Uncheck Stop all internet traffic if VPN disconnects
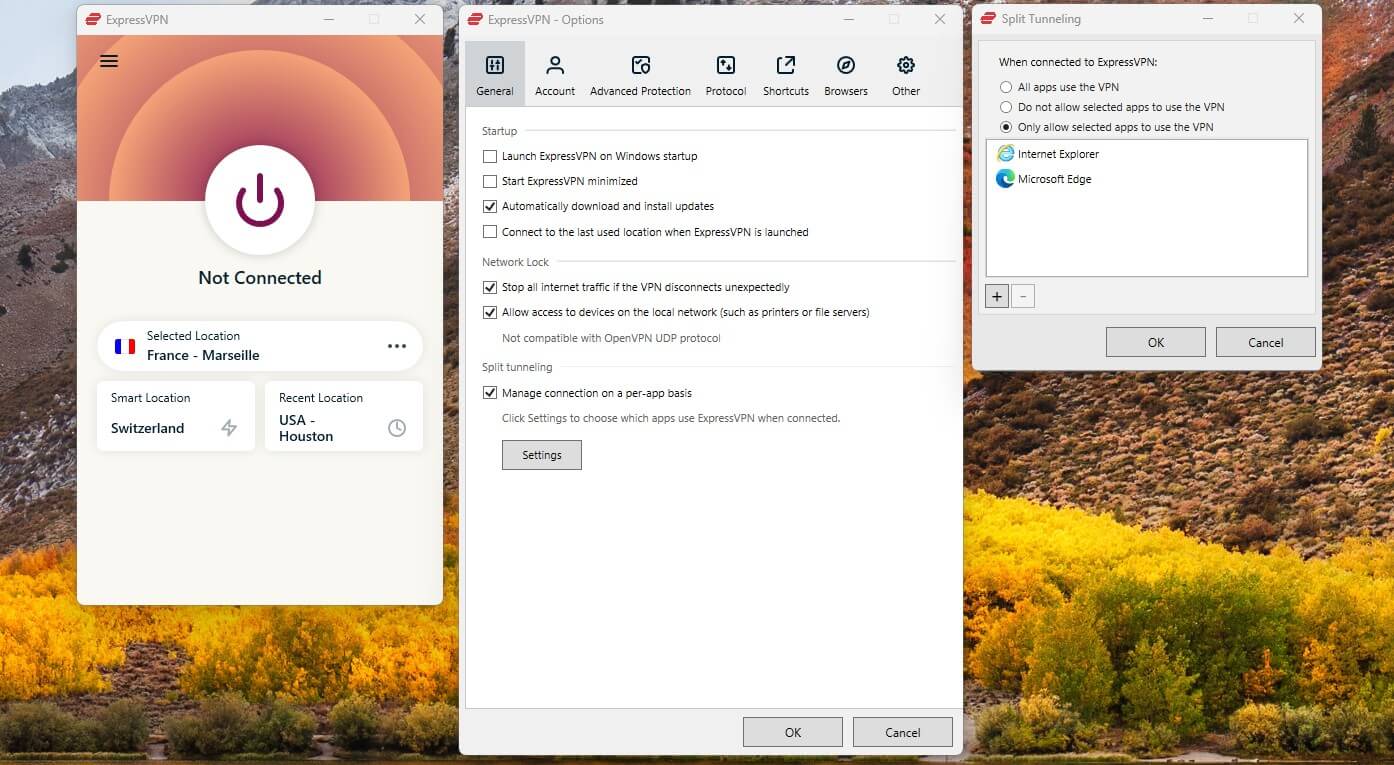 click(x=490, y=287)
